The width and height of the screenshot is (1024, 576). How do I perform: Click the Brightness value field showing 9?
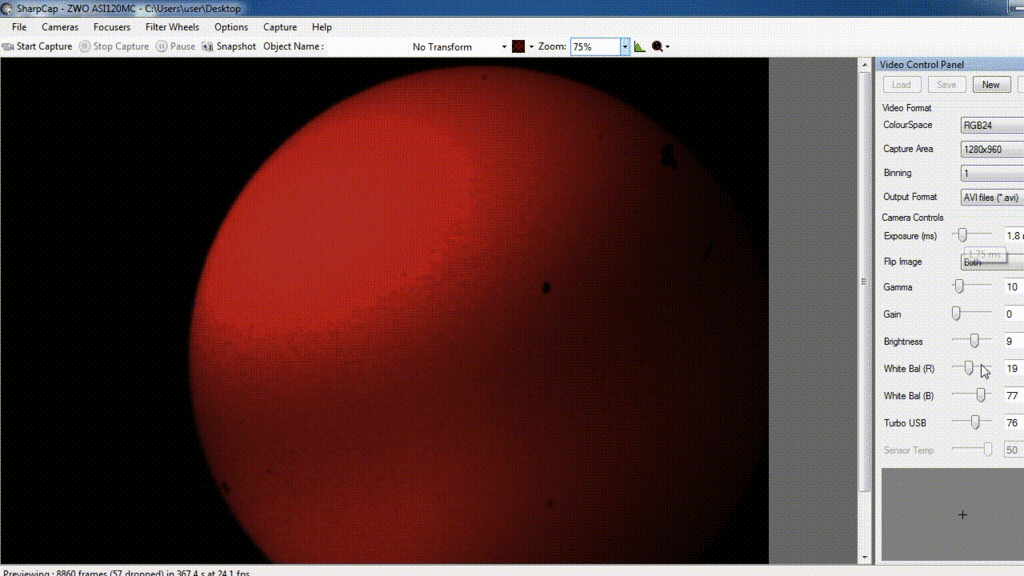[1014, 342]
